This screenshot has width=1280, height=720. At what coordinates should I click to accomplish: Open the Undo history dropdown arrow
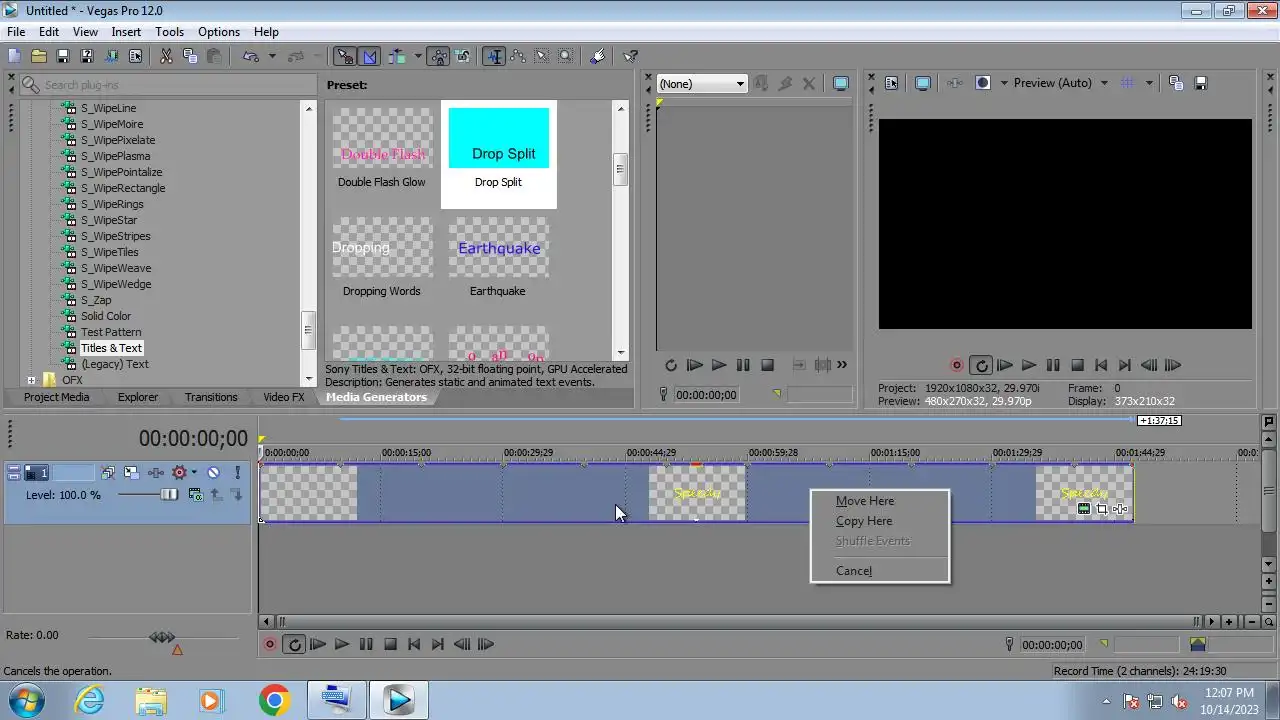[x=272, y=57]
